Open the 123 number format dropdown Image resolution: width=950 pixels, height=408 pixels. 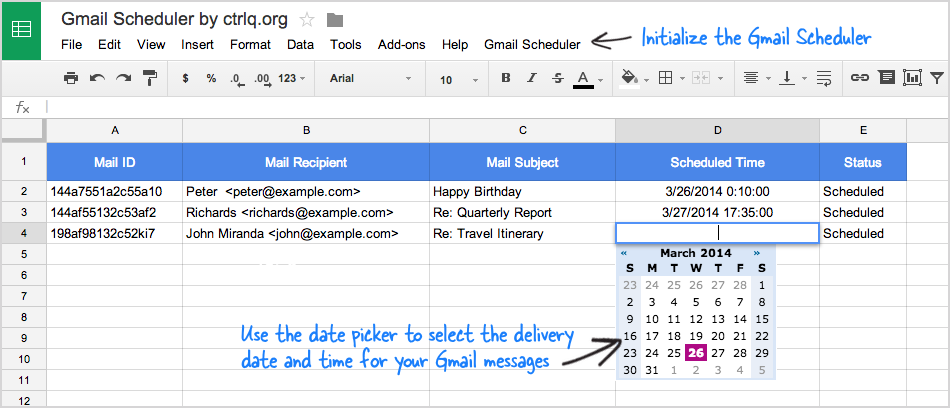coord(291,78)
